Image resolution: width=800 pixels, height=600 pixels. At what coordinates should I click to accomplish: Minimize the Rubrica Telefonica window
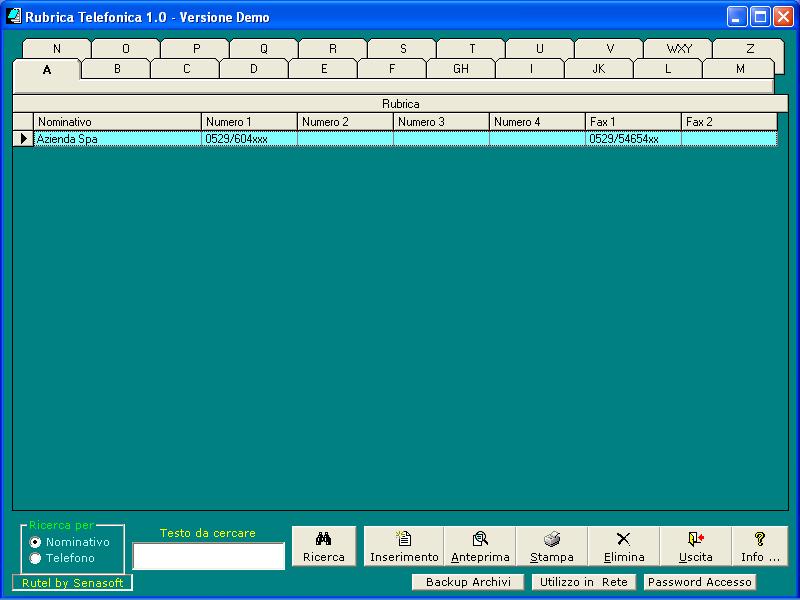click(x=736, y=17)
